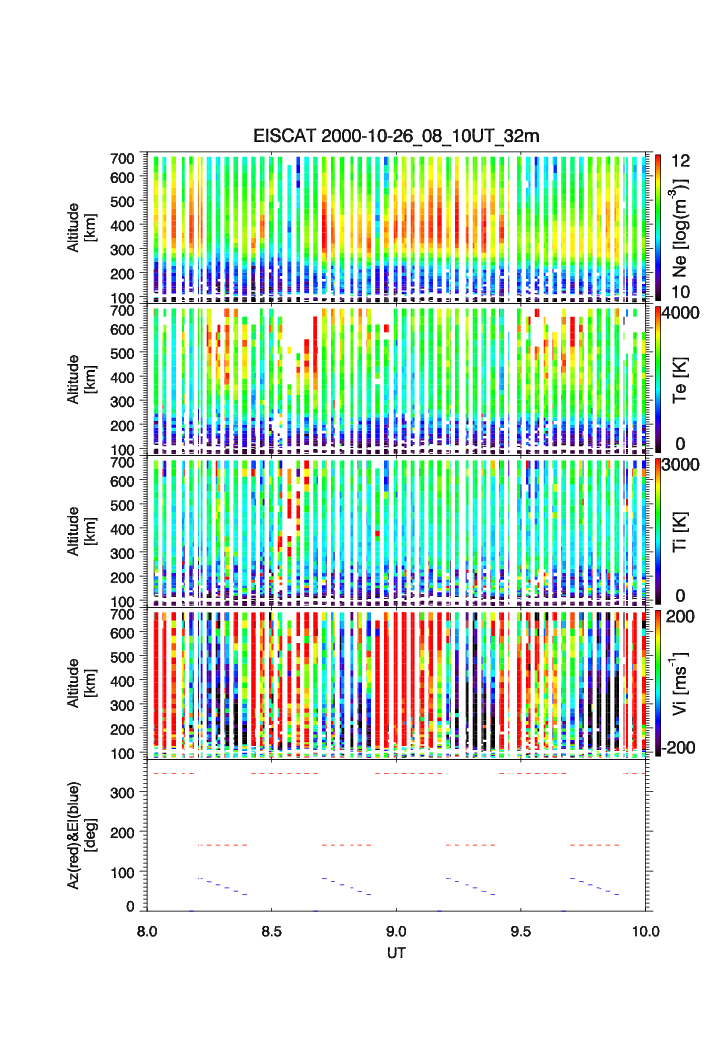708x1063 pixels.
Task: Click the 8.0 tick label on UT axis
Action: pyautogui.click(x=147, y=930)
